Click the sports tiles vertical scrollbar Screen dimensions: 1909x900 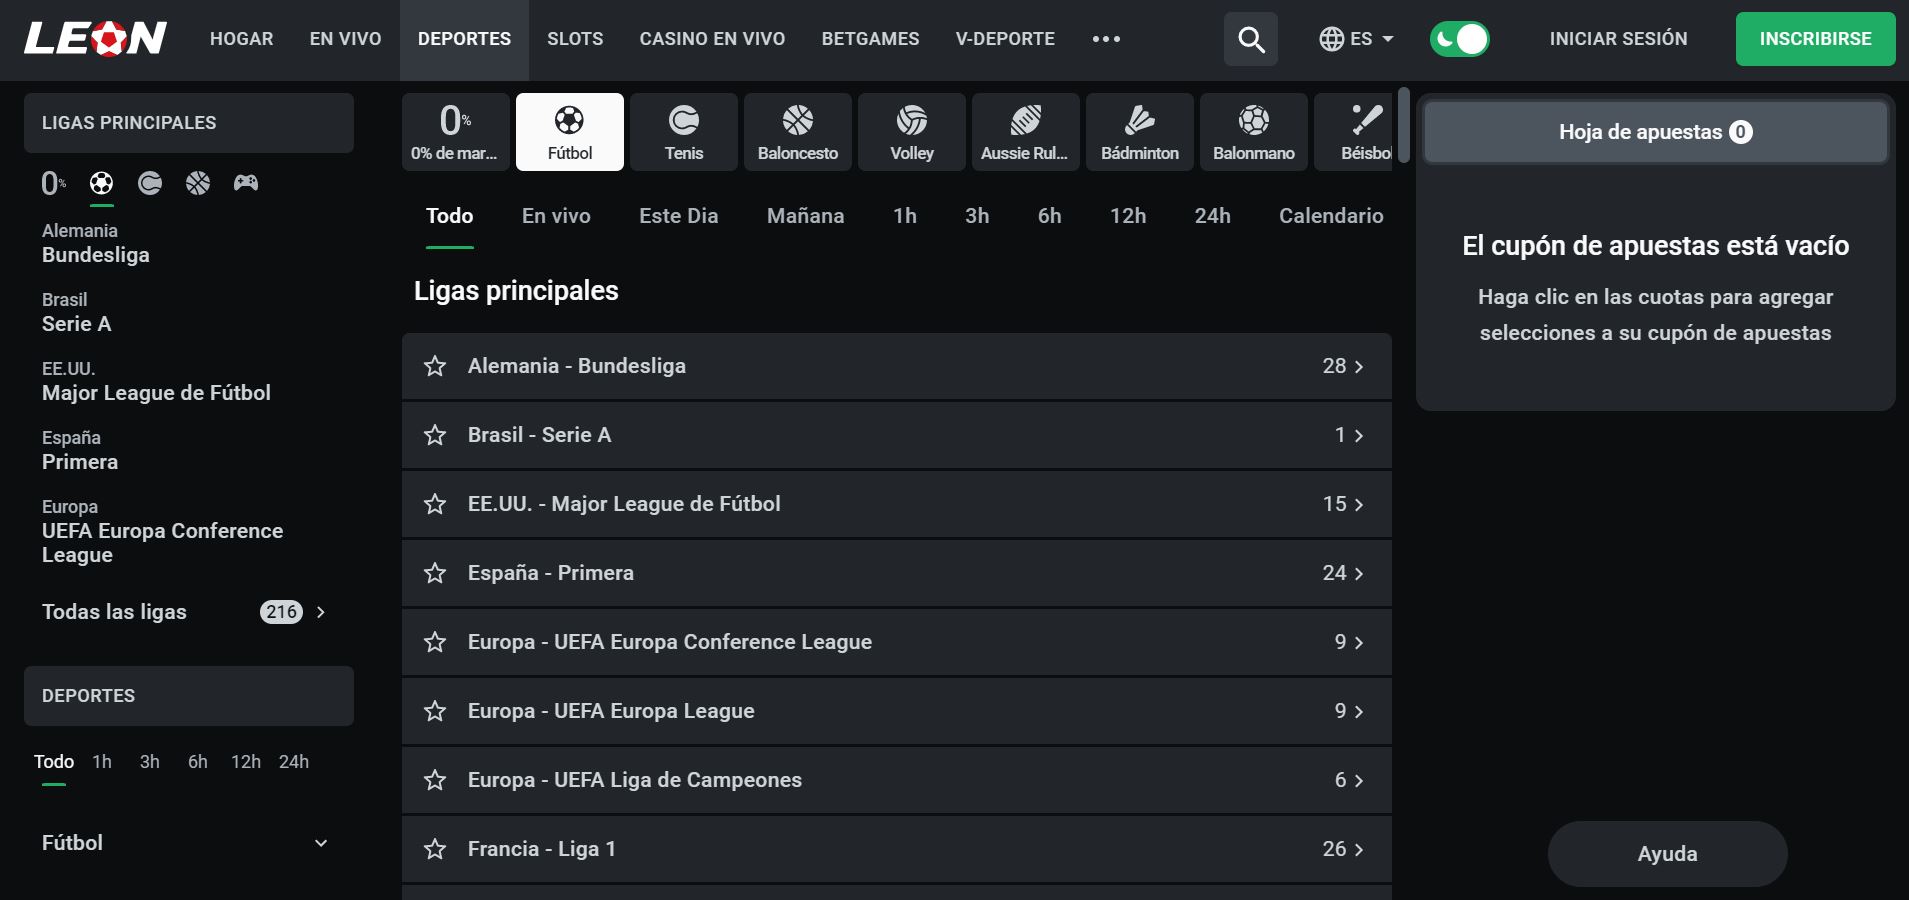[1404, 125]
